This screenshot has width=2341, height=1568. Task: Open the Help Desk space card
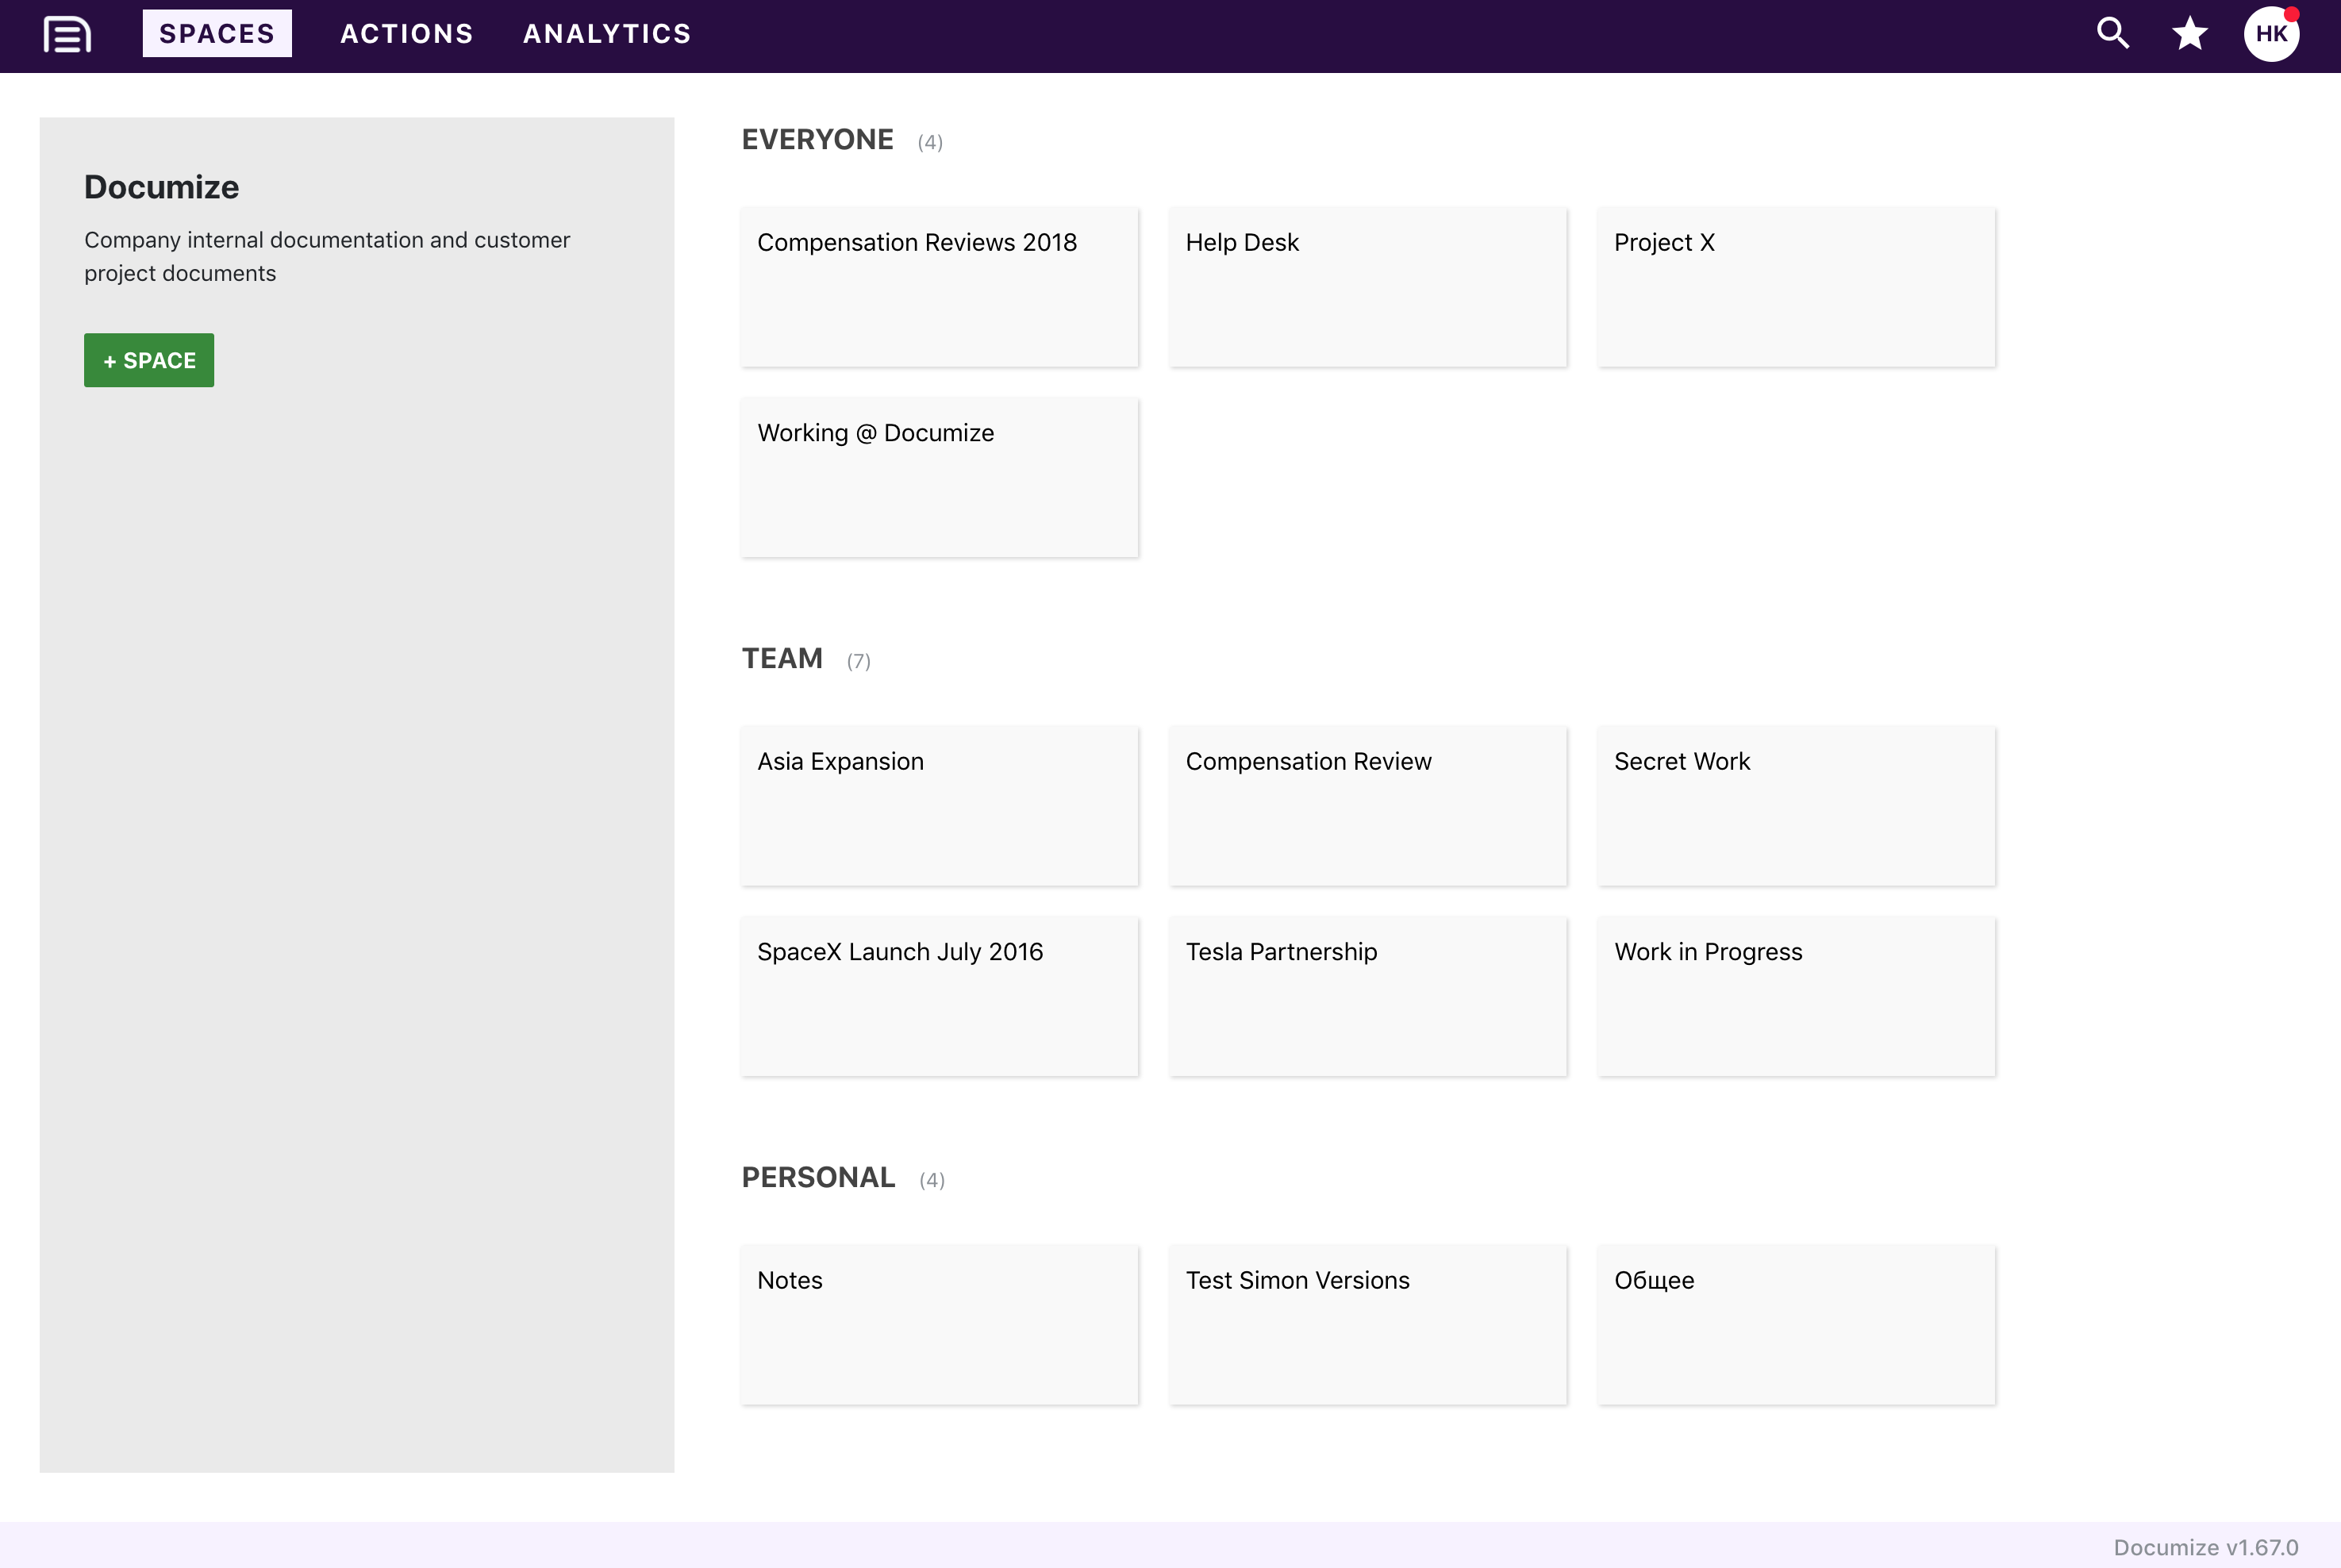[x=1368, y=287]
